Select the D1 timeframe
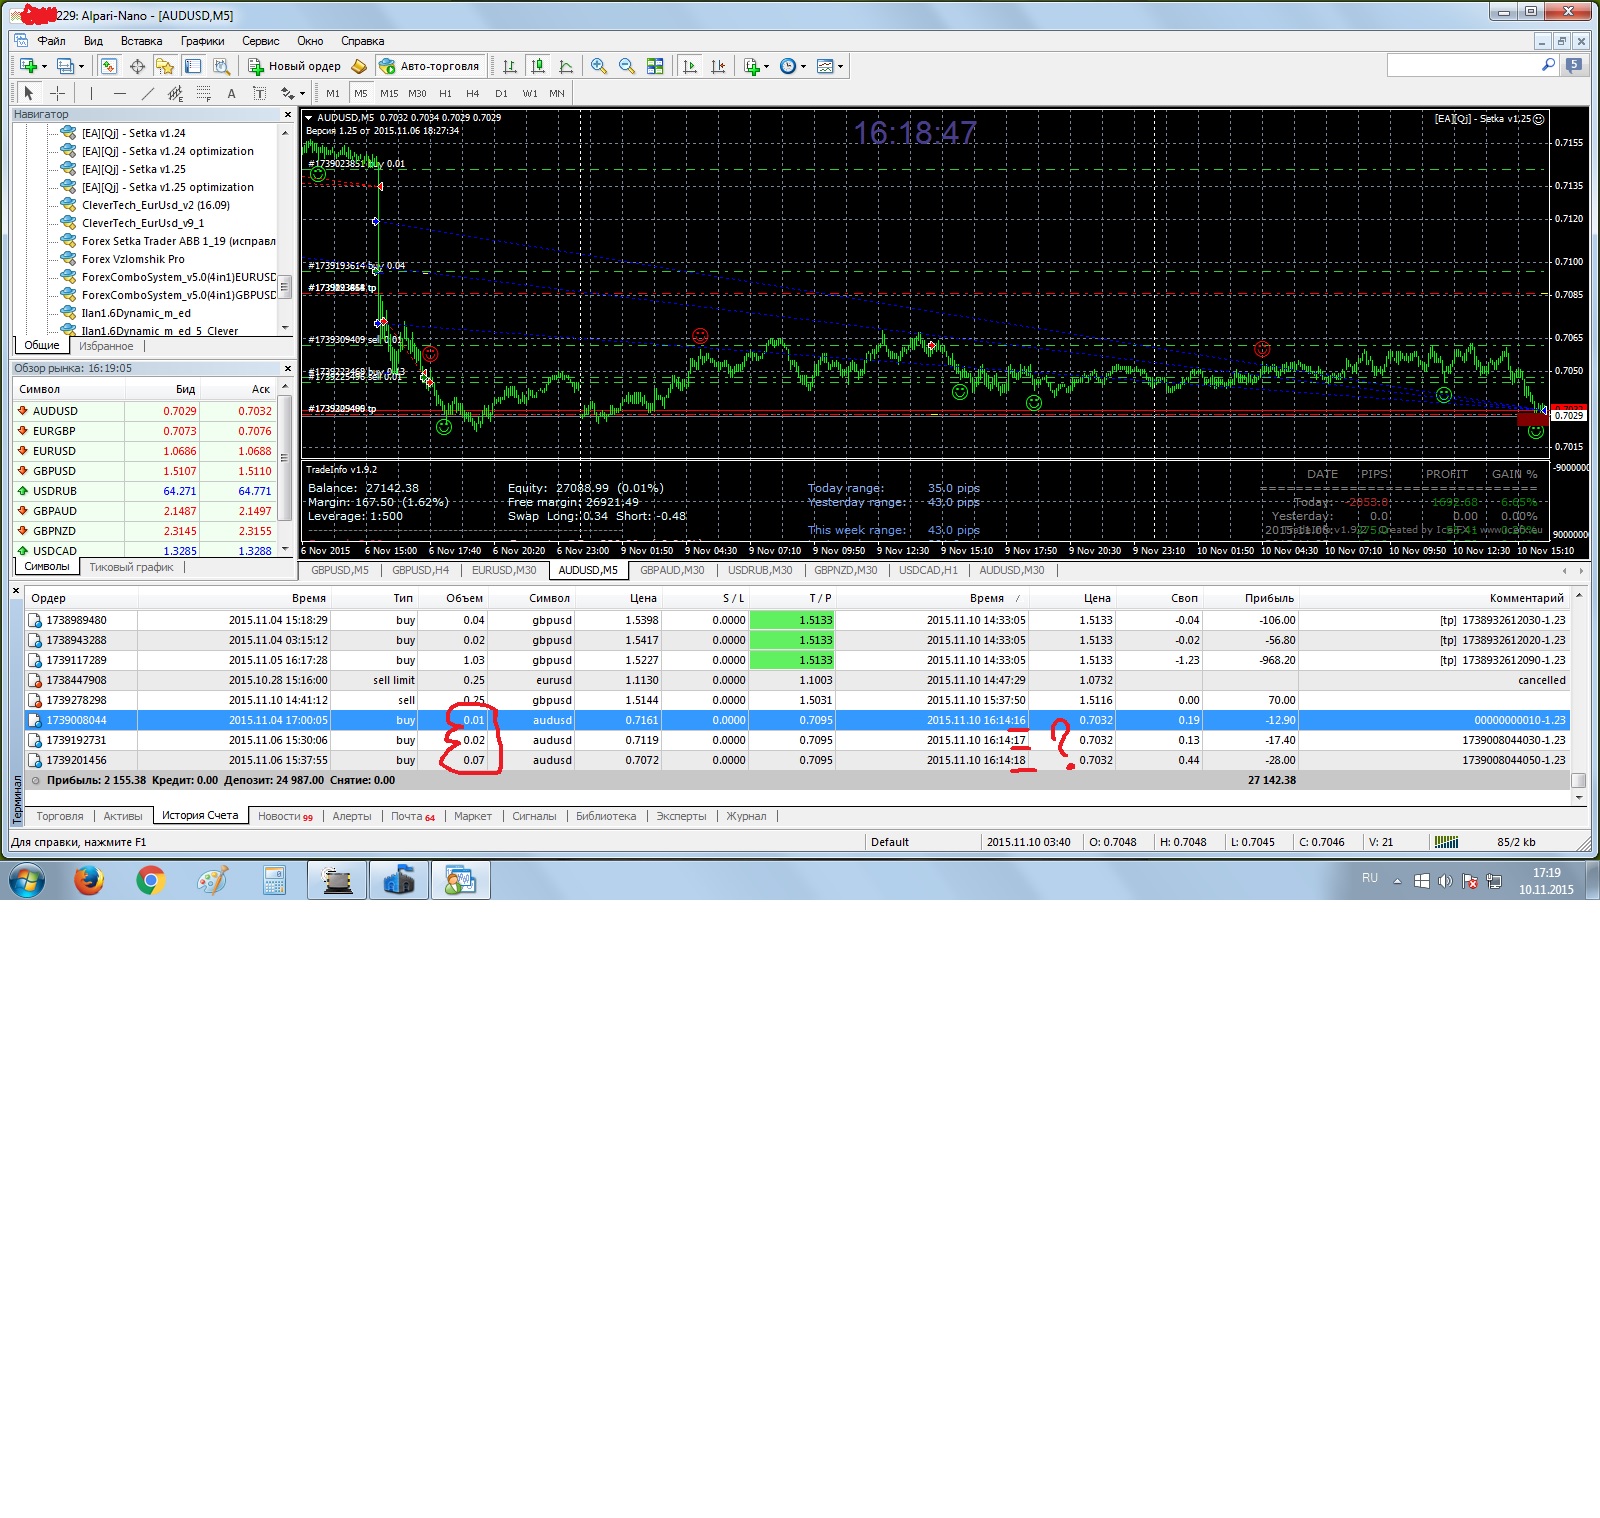 click(x=501, y=93)
